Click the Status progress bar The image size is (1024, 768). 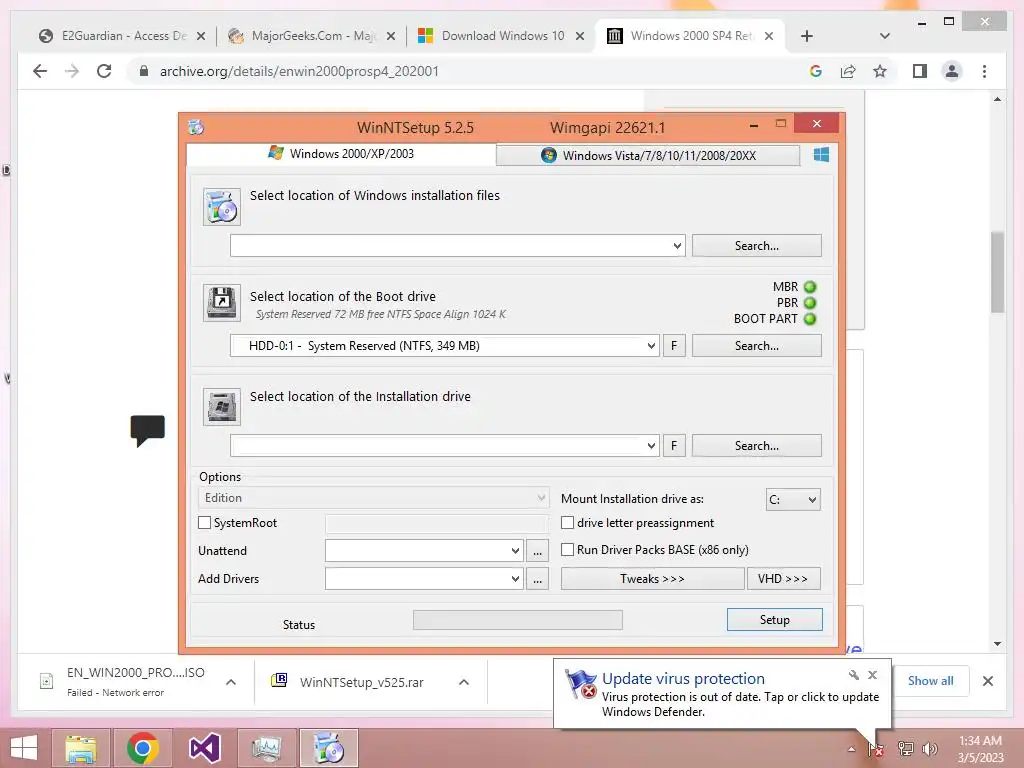click(518, 620)
